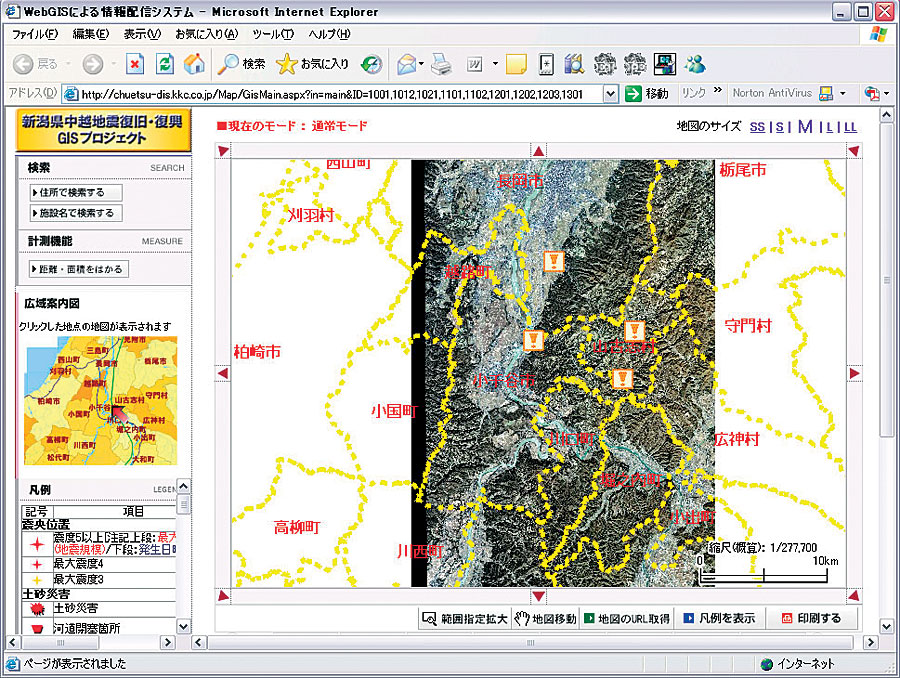The height and width of the screenshot is (678, 900).
Task: Pan map south with bottom center arrow
Action: (x=538, y=596)
